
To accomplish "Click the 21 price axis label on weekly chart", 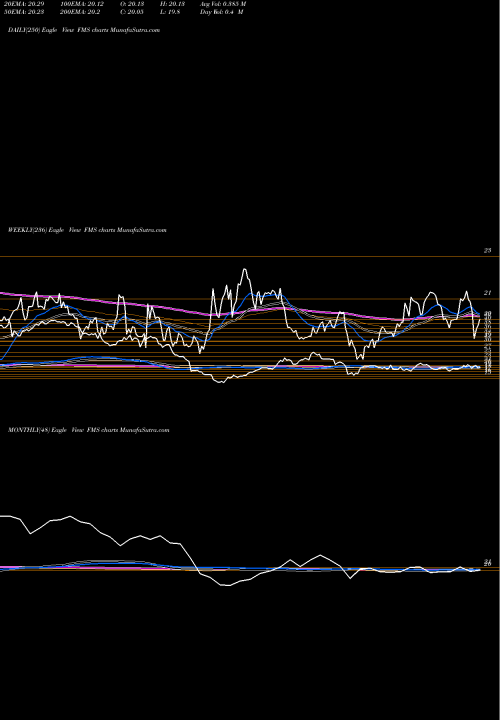I will (487, 292).
